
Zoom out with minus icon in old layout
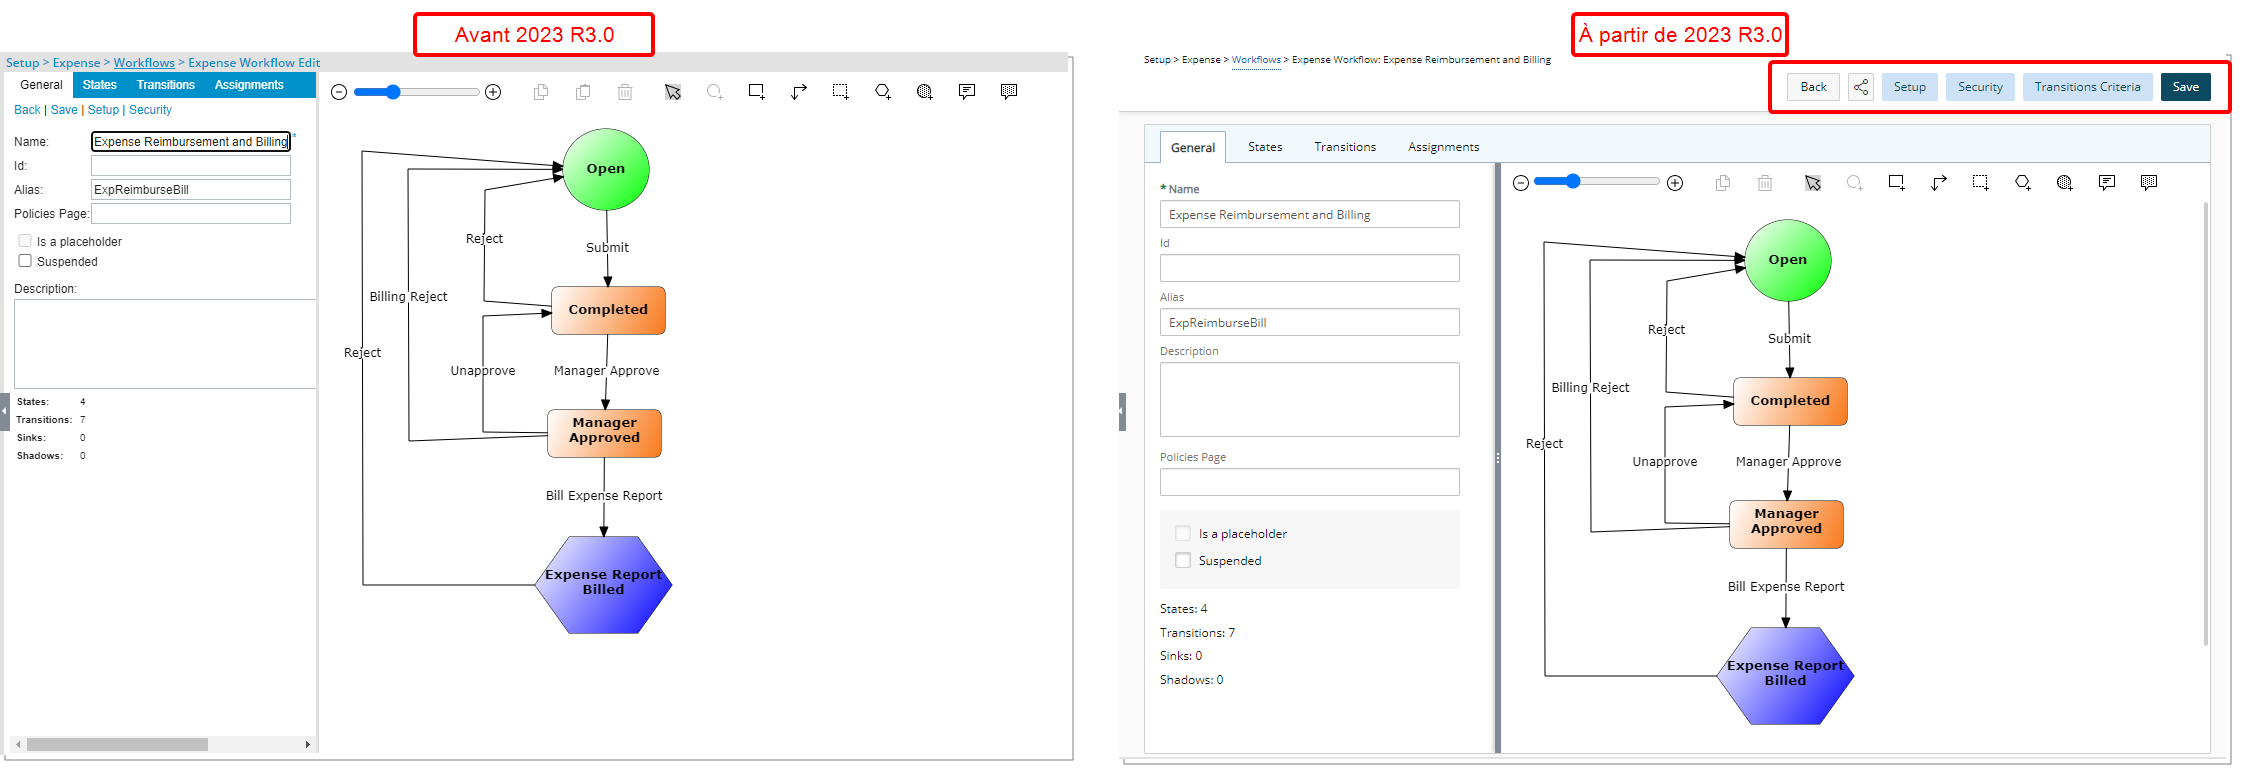339,92
